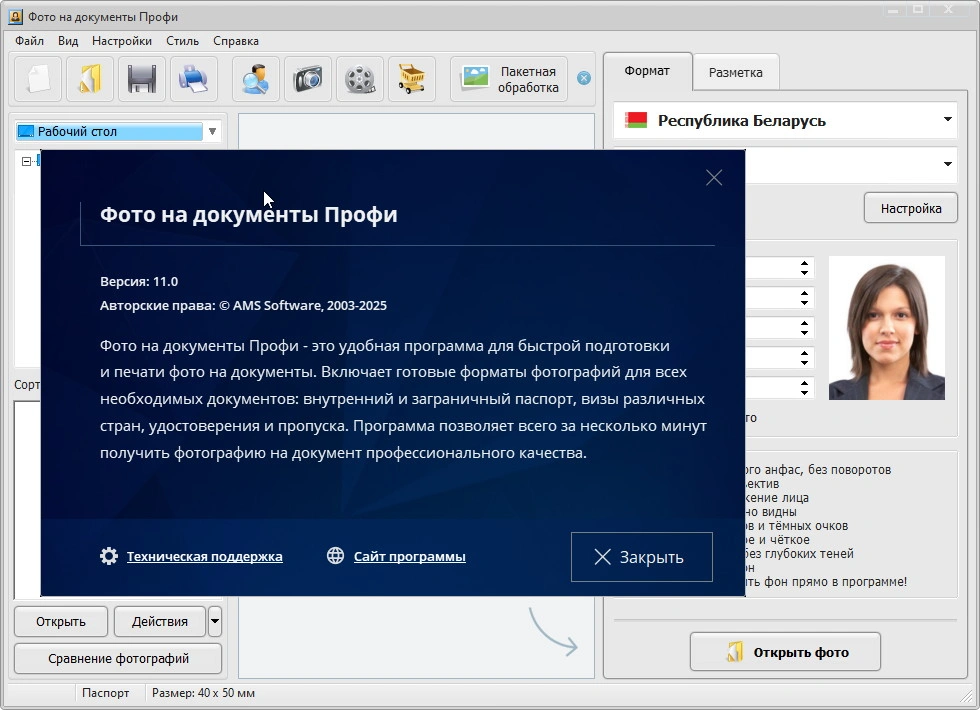Start Пакетная обработка batch processing
Screen dimensions: 980x710
point(509,79)
